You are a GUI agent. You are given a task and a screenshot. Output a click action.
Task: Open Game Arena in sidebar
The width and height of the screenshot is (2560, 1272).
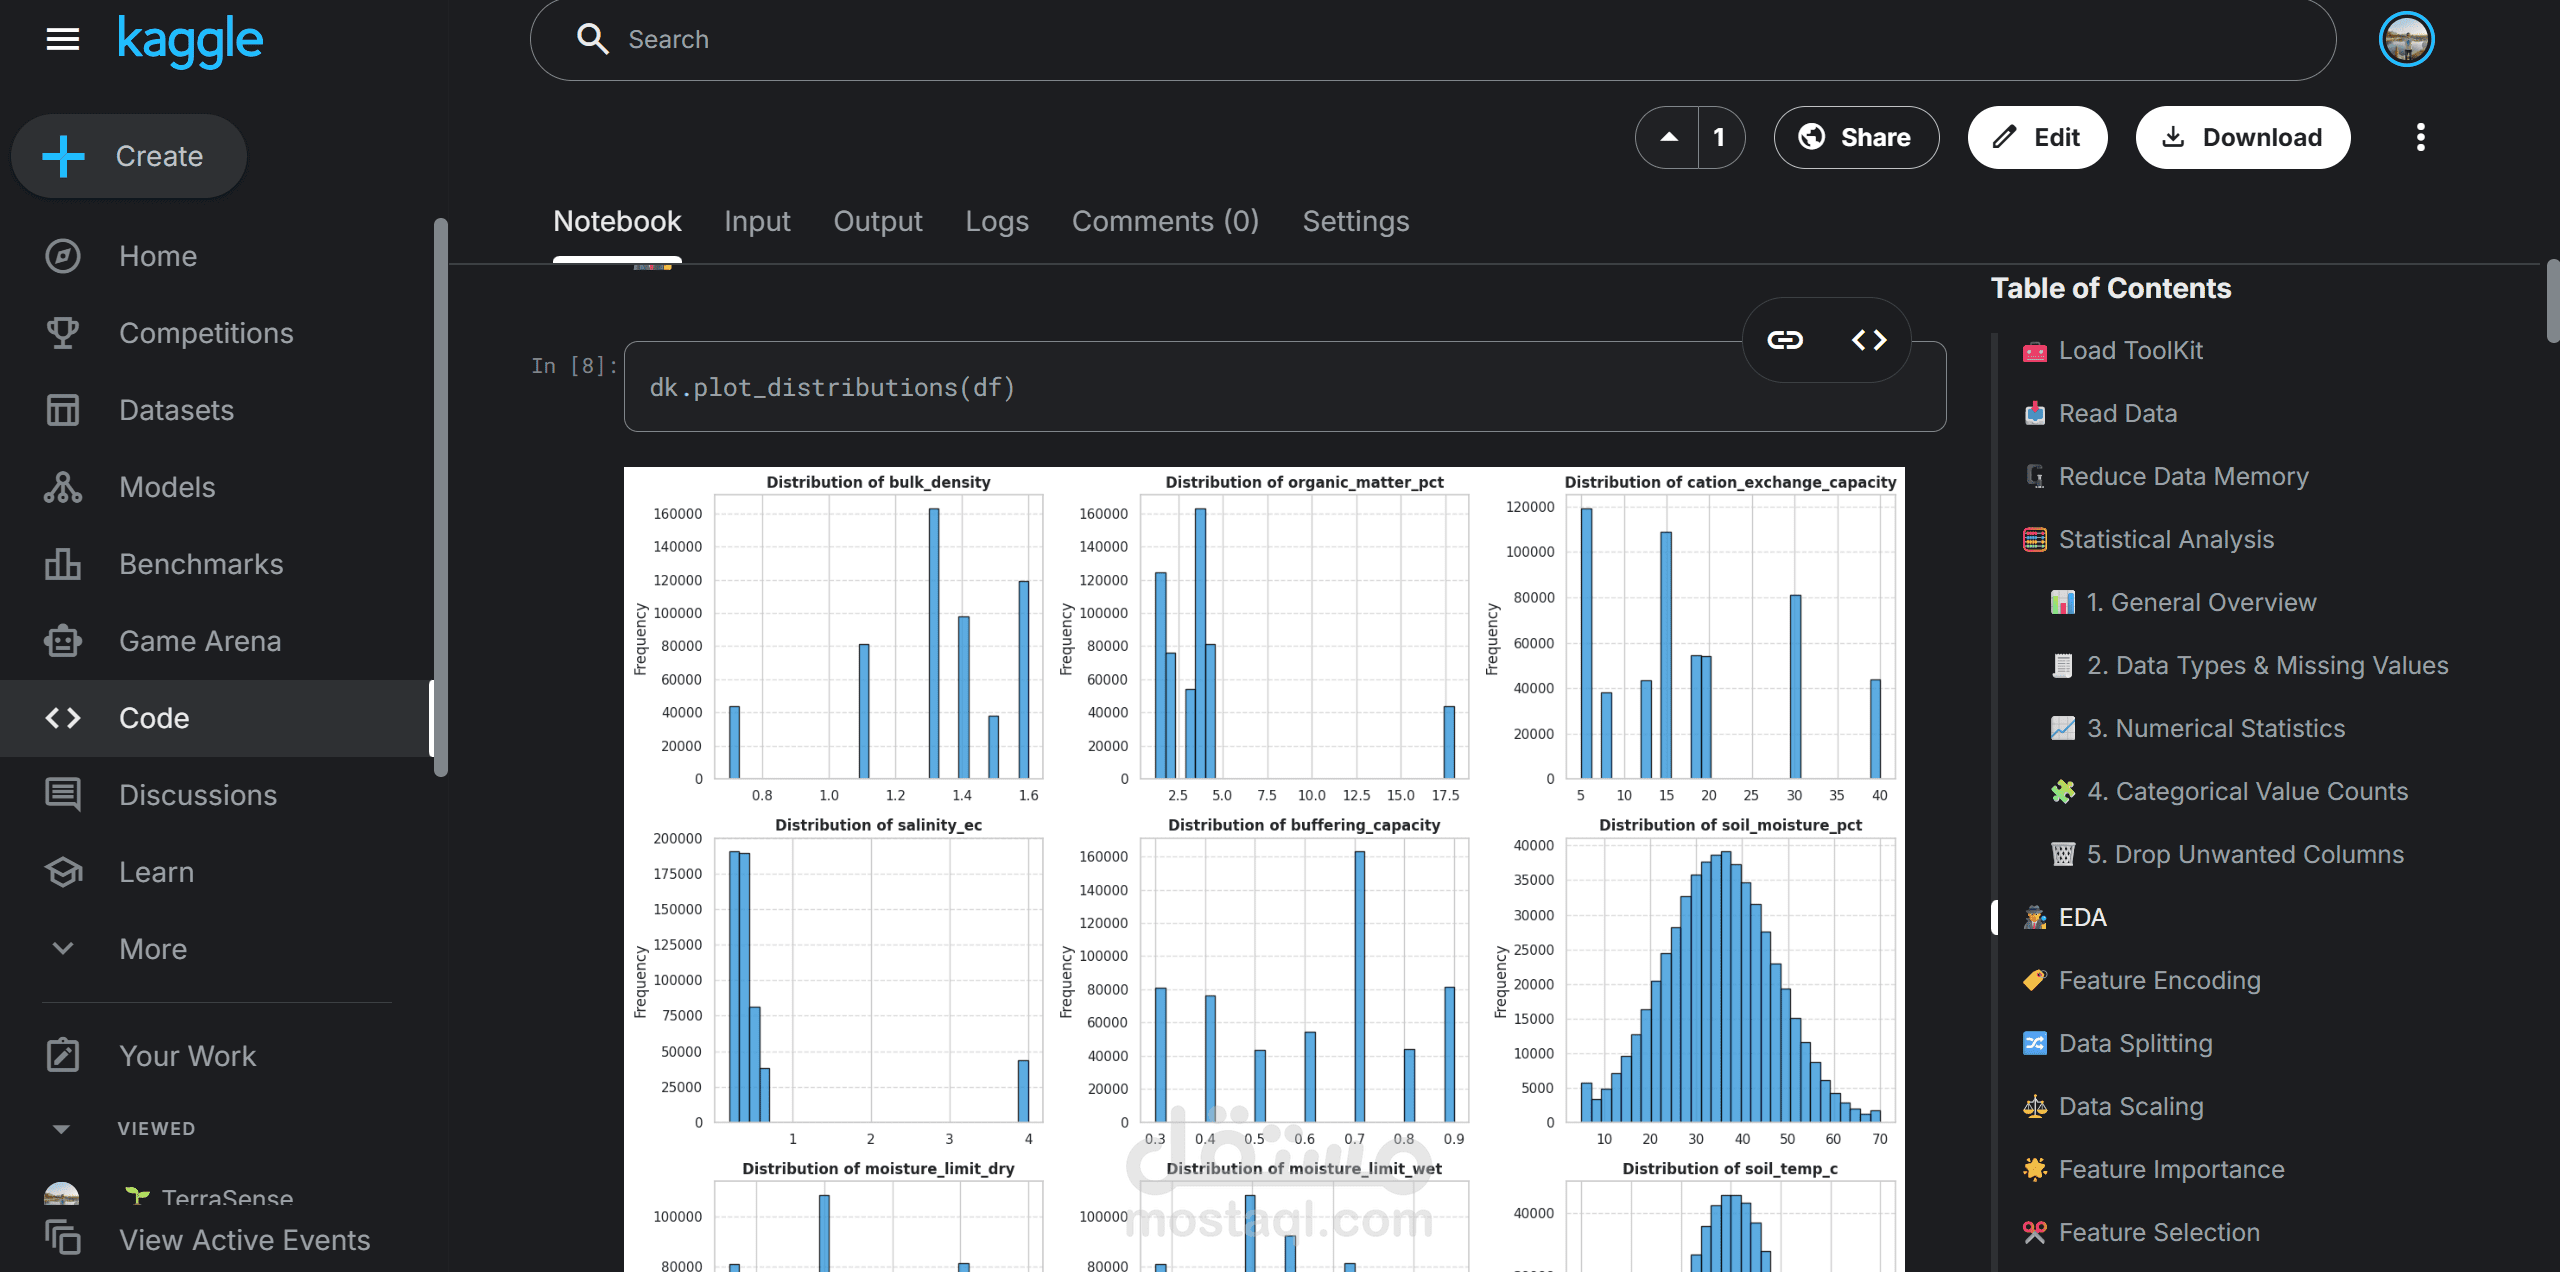point(199,641)
